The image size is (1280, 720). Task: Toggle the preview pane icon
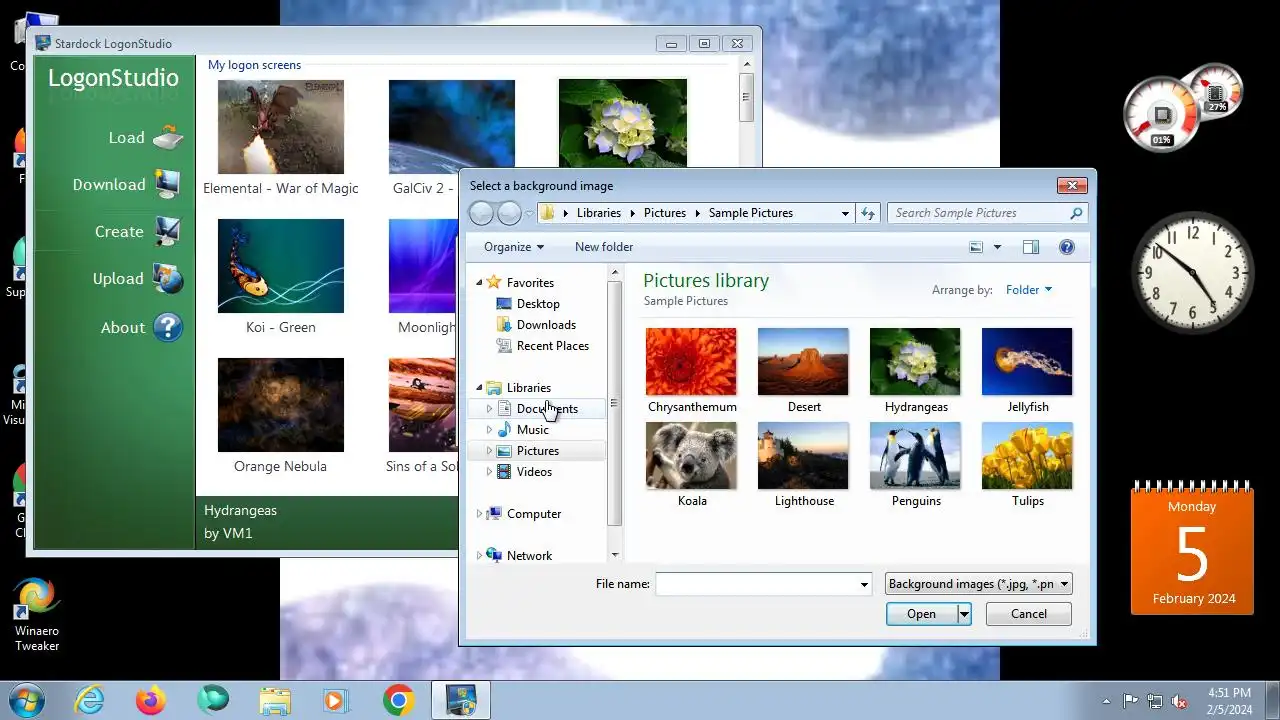click(x=1031, y=247)
